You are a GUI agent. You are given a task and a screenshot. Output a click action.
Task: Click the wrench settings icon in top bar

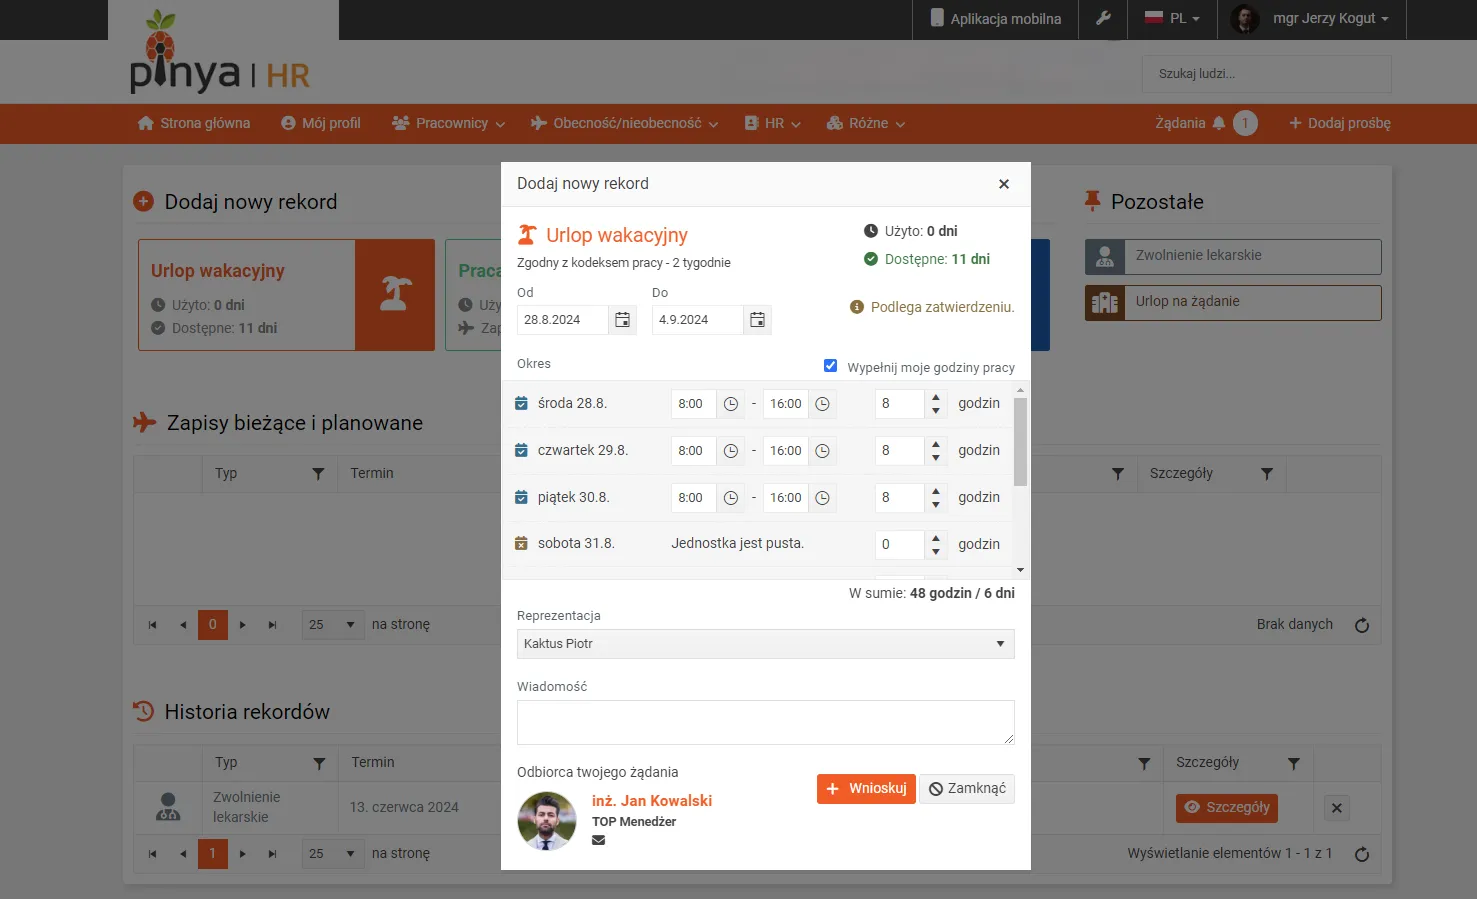point(1104,18)
